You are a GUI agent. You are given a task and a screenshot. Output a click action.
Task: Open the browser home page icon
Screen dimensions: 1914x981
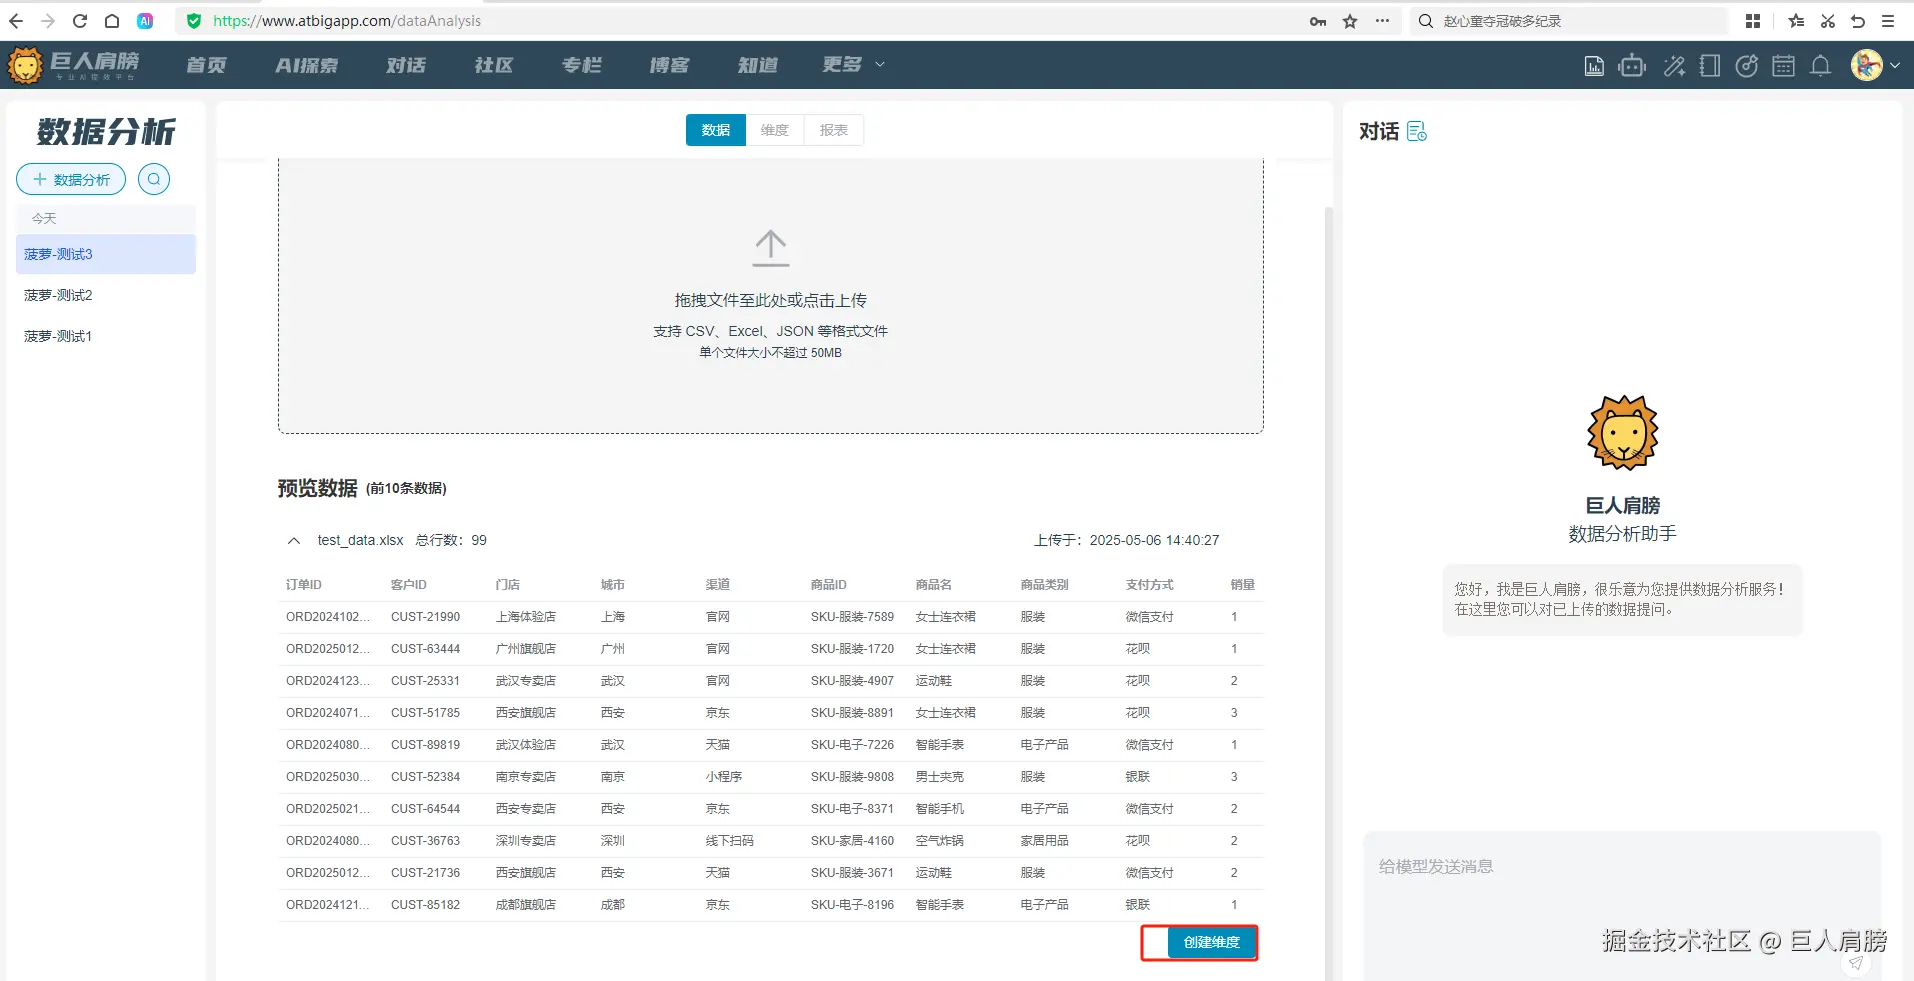click(112, 21)
